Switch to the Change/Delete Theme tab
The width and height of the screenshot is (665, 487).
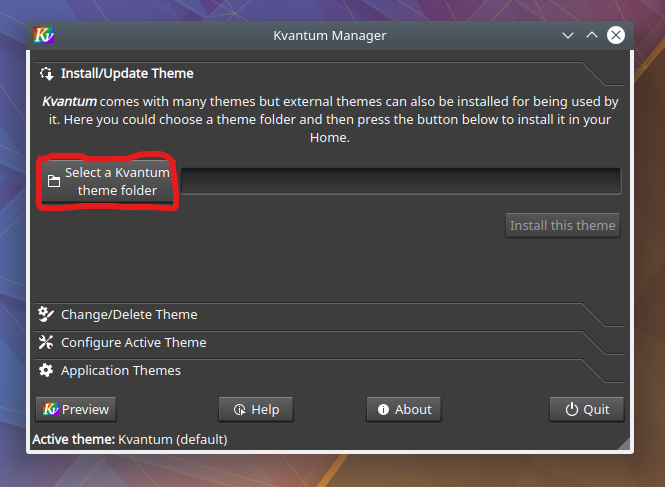coord(329,315)
